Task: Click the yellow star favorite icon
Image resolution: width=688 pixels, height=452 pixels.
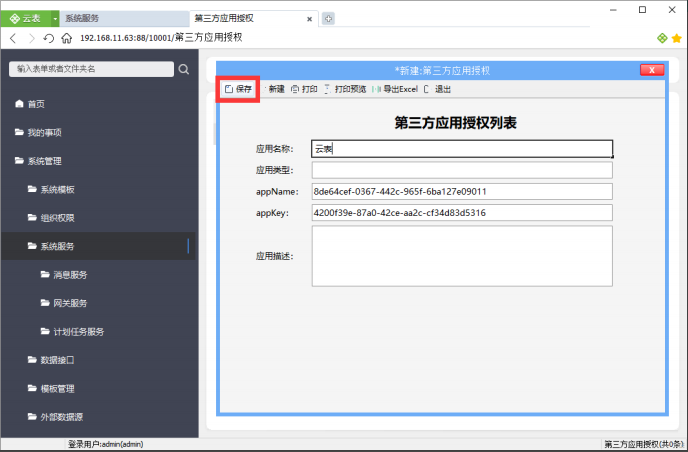Action: point(677,38)
